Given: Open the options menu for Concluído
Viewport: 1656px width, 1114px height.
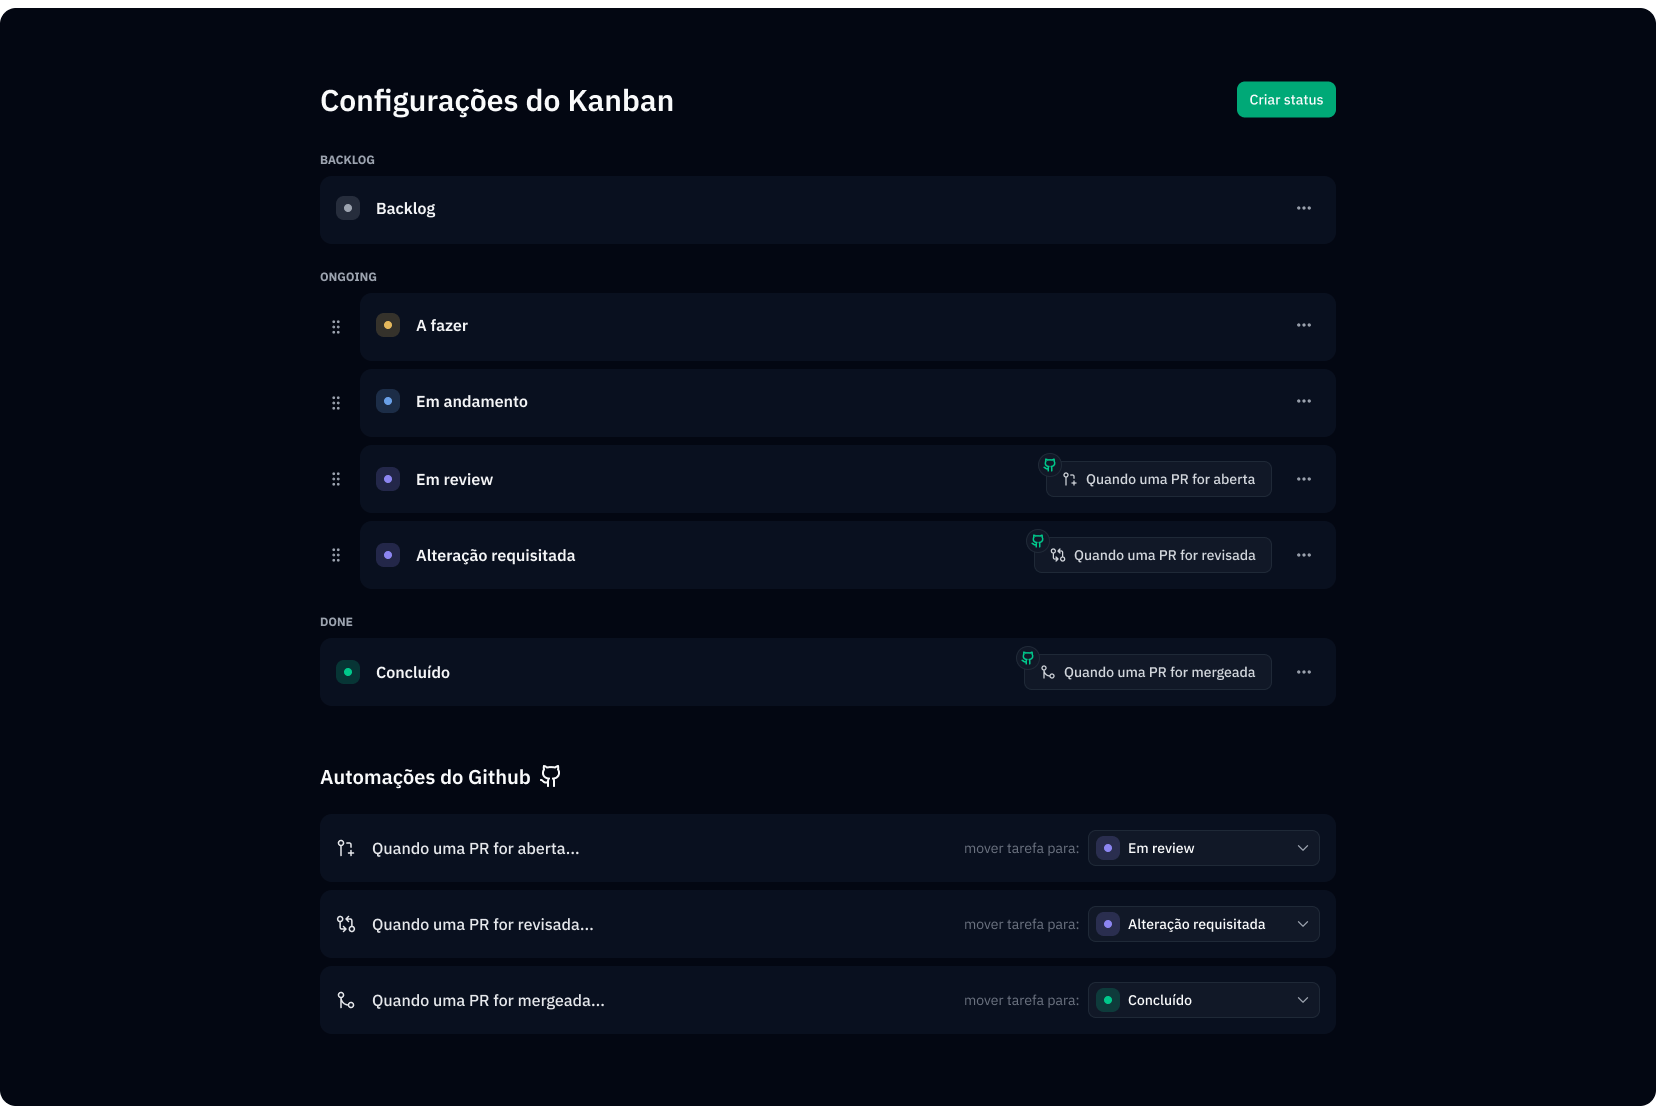Looking at the screenshot, I should (x=1304, y=671).
